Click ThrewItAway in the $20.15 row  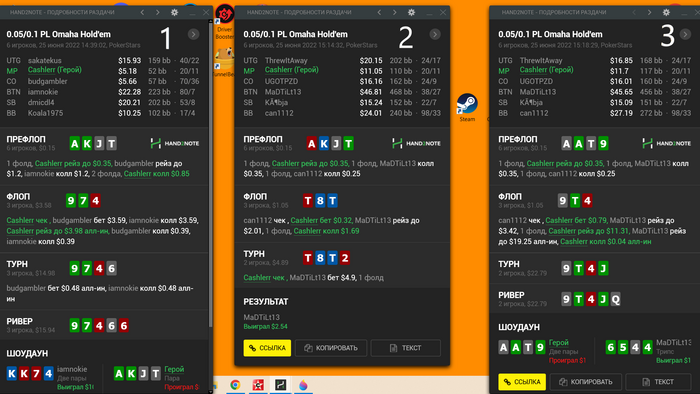click(286, 60)
